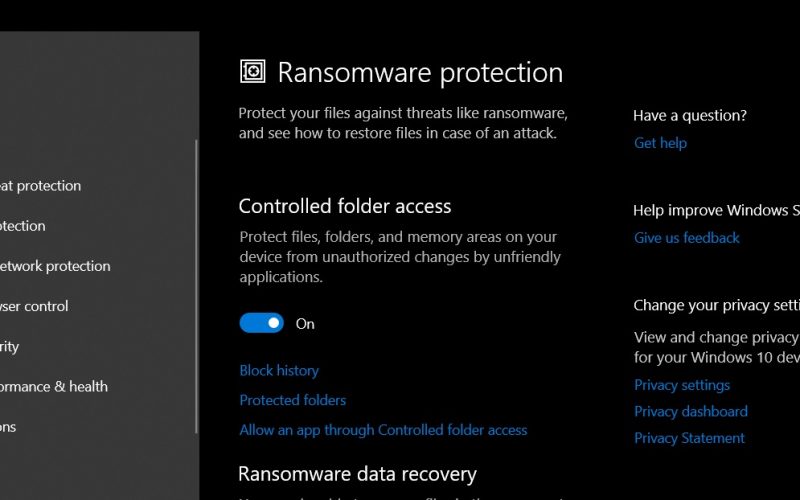
Task: Select Firewall & network protection sidebar item
Action: pos(55,266)
